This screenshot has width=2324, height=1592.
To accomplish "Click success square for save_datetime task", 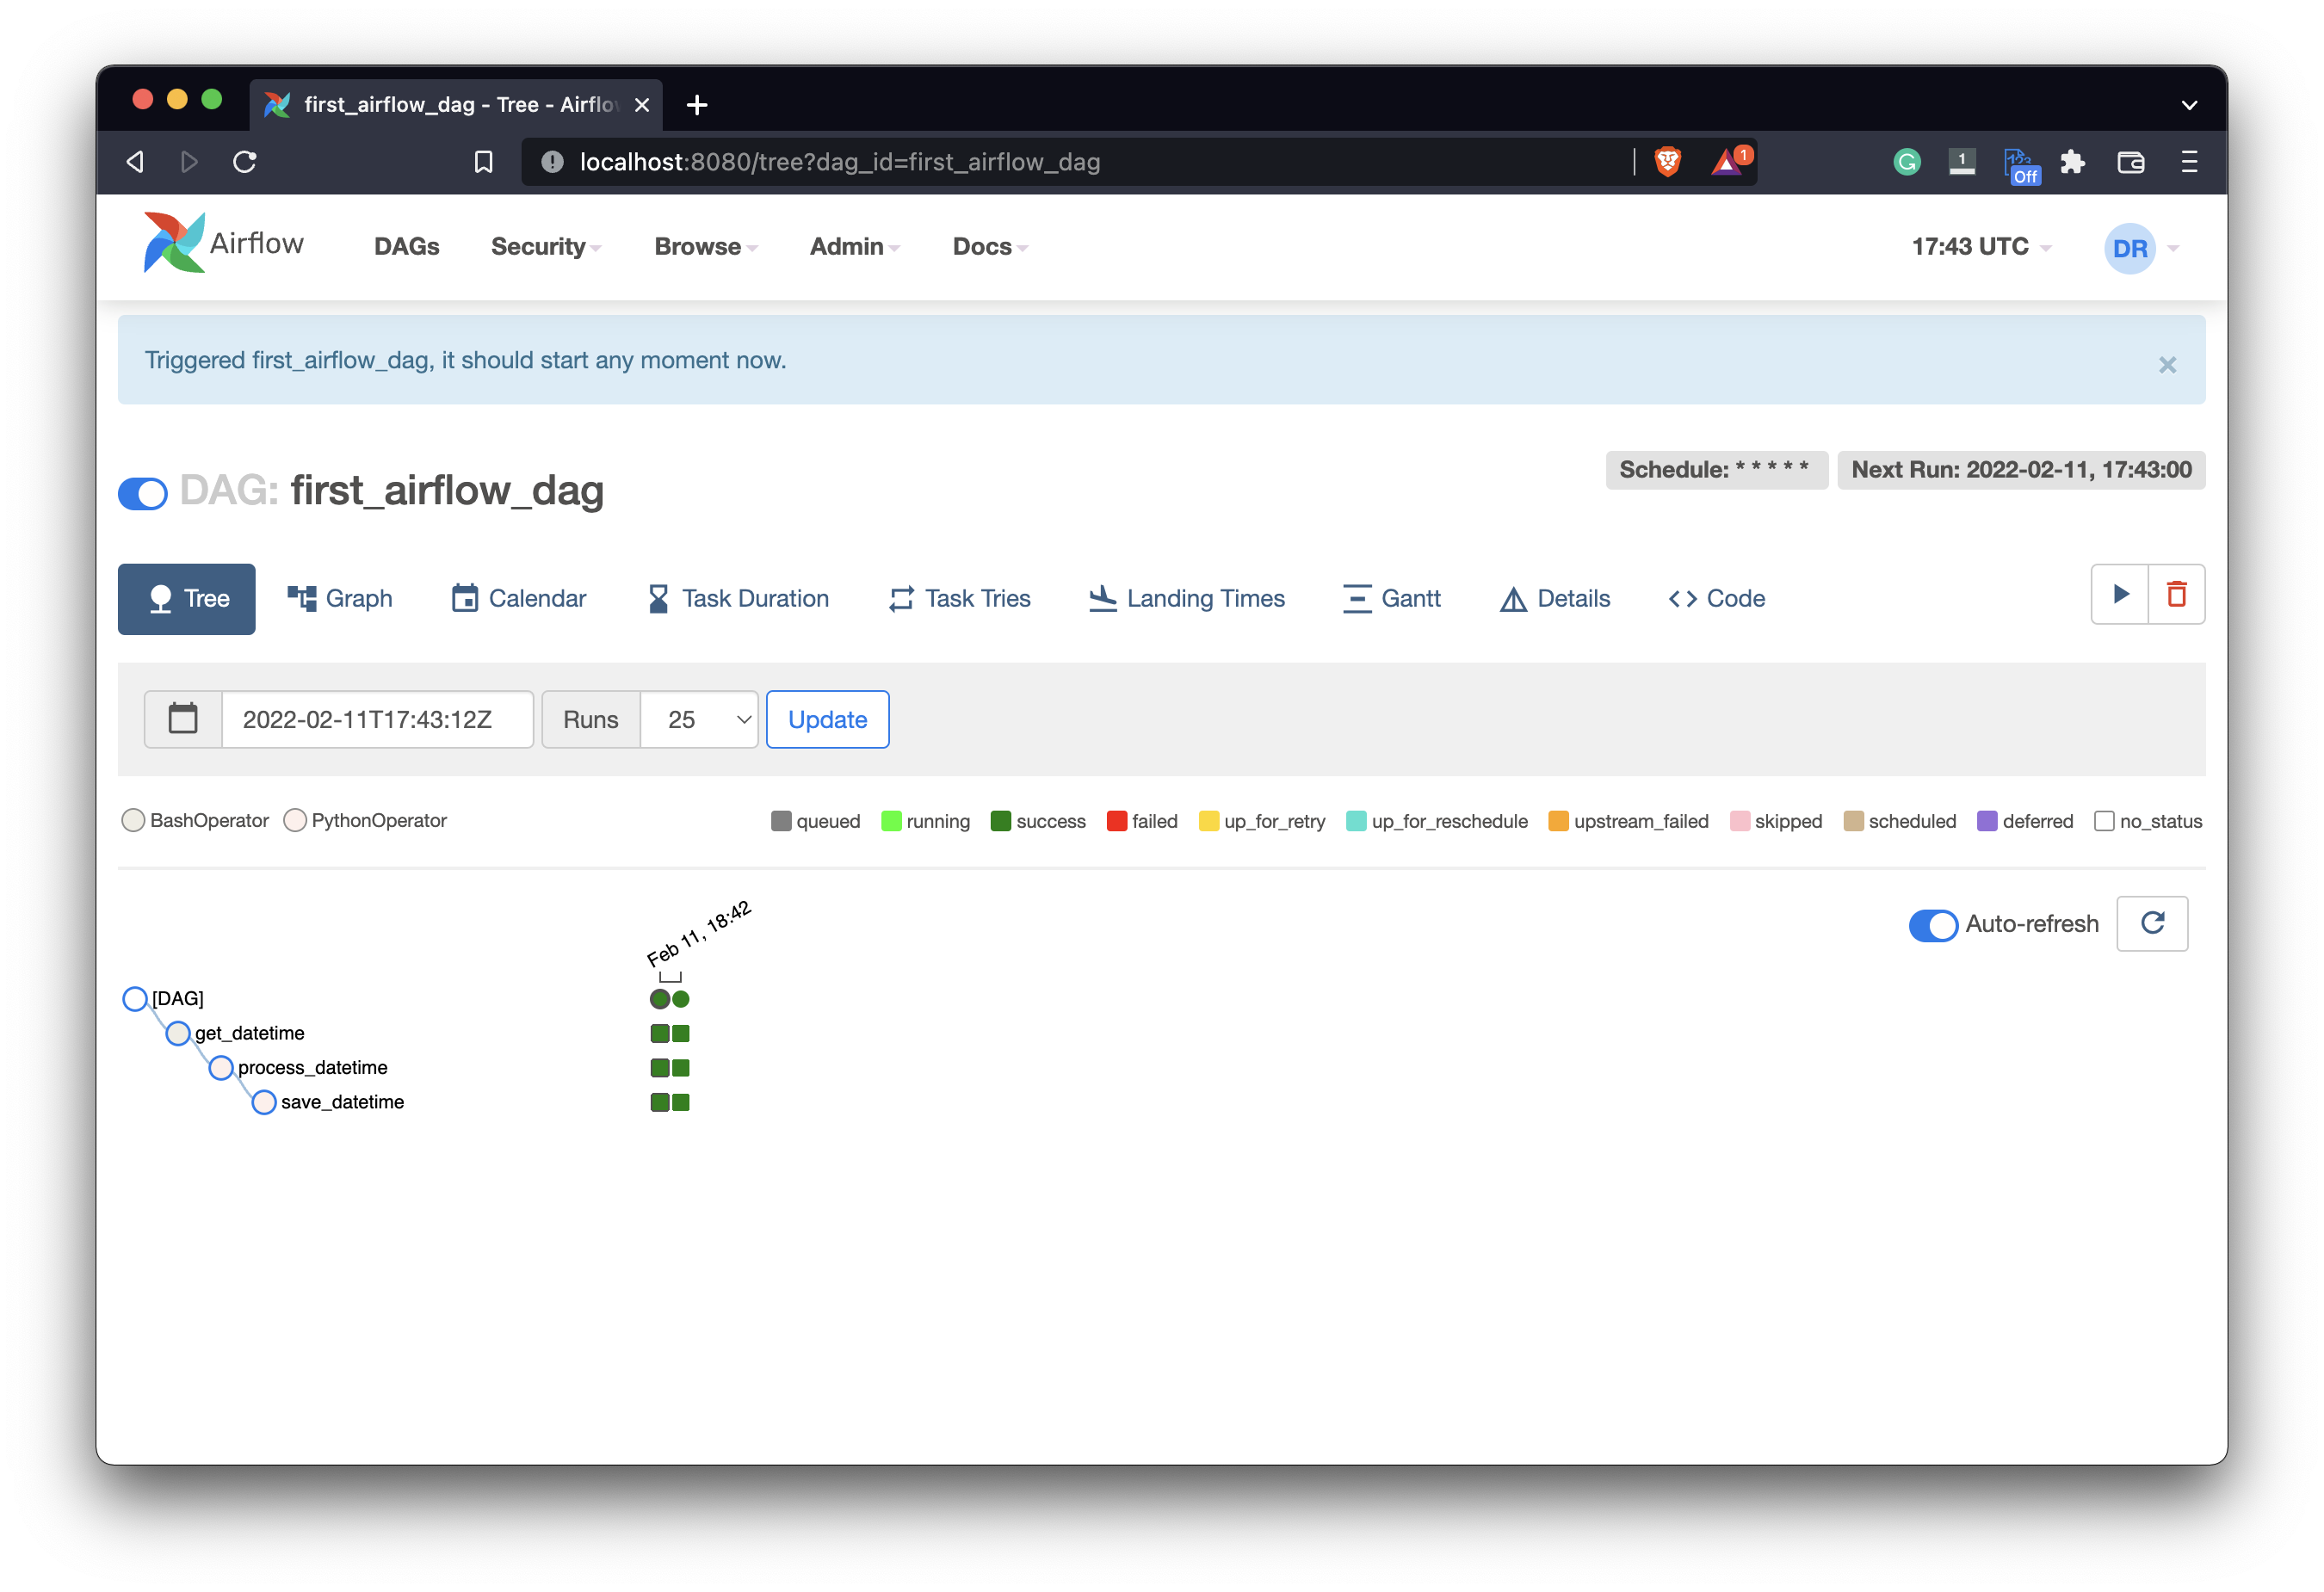I will (x=660, y=1102).
